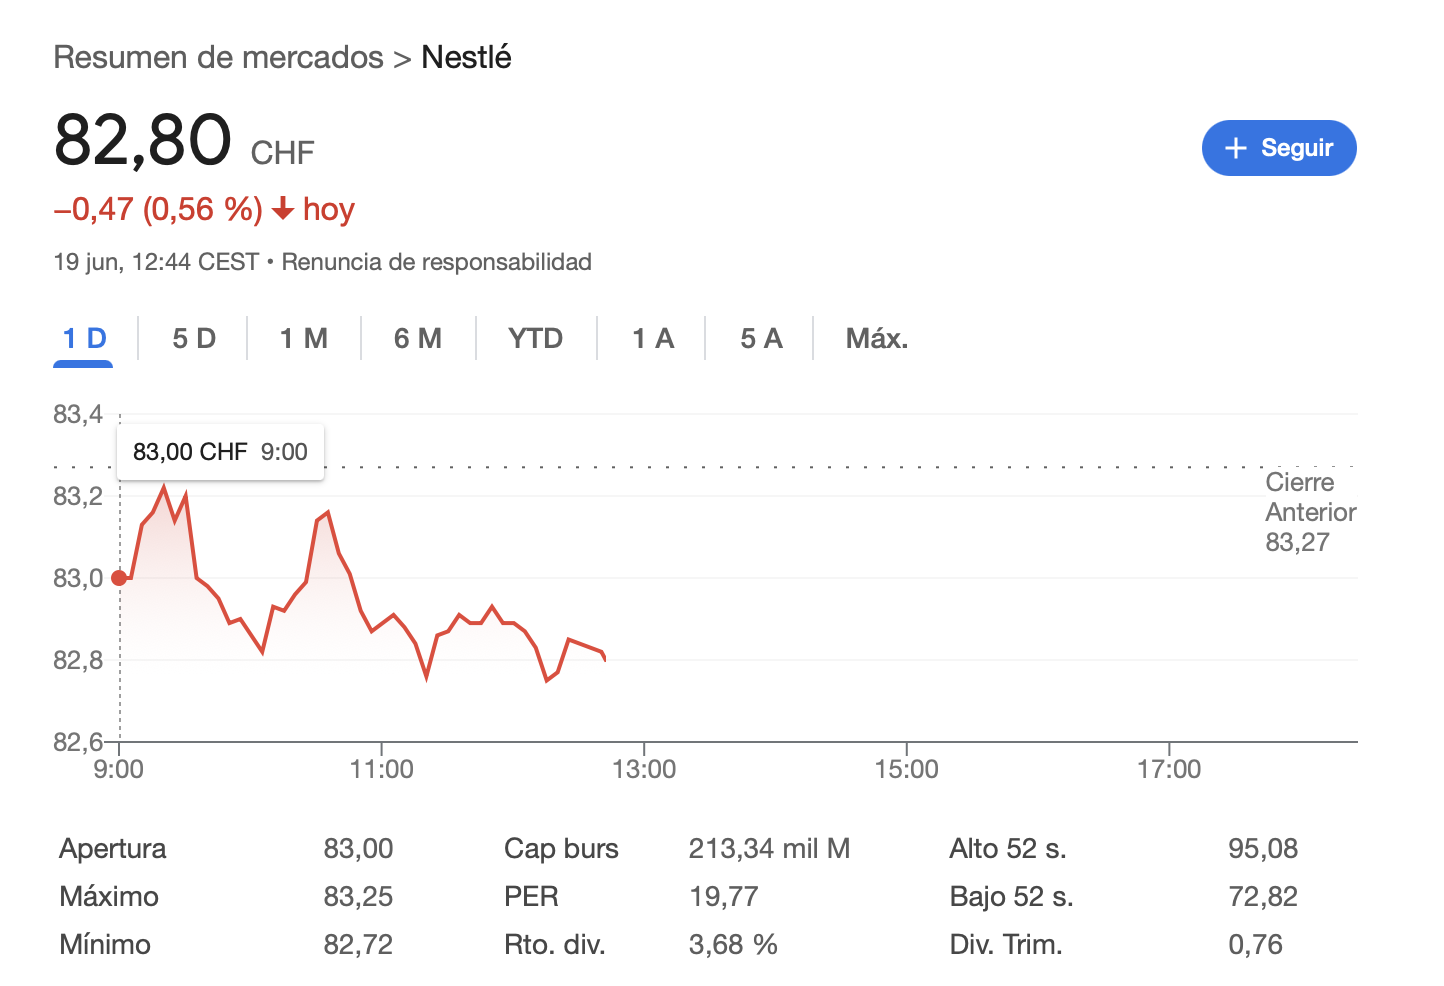The width and height of the screenshot is (1444, 986).
Task: Follow Nestlé with the Seguir button
Action: (x=1279, y=148)
